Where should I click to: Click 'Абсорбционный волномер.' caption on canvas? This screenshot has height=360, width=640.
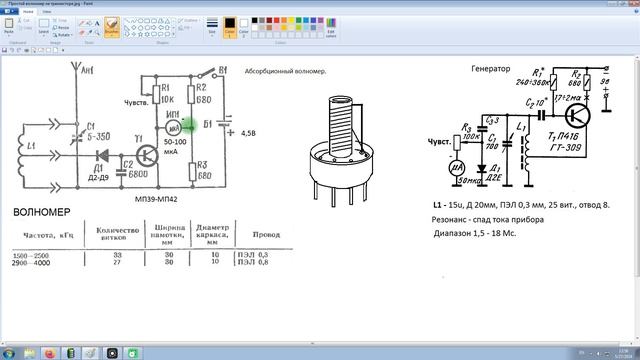pos(285,71)
